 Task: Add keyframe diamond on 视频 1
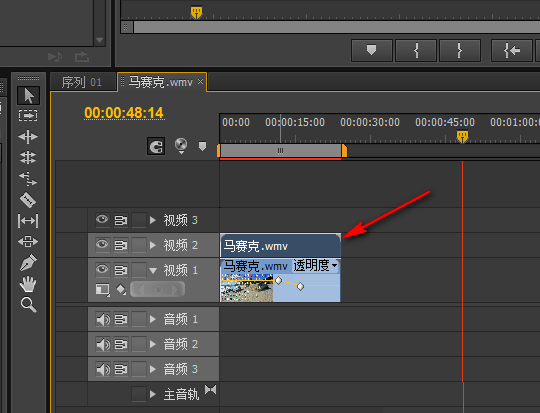pyautogui.click(x=158, y=289)
